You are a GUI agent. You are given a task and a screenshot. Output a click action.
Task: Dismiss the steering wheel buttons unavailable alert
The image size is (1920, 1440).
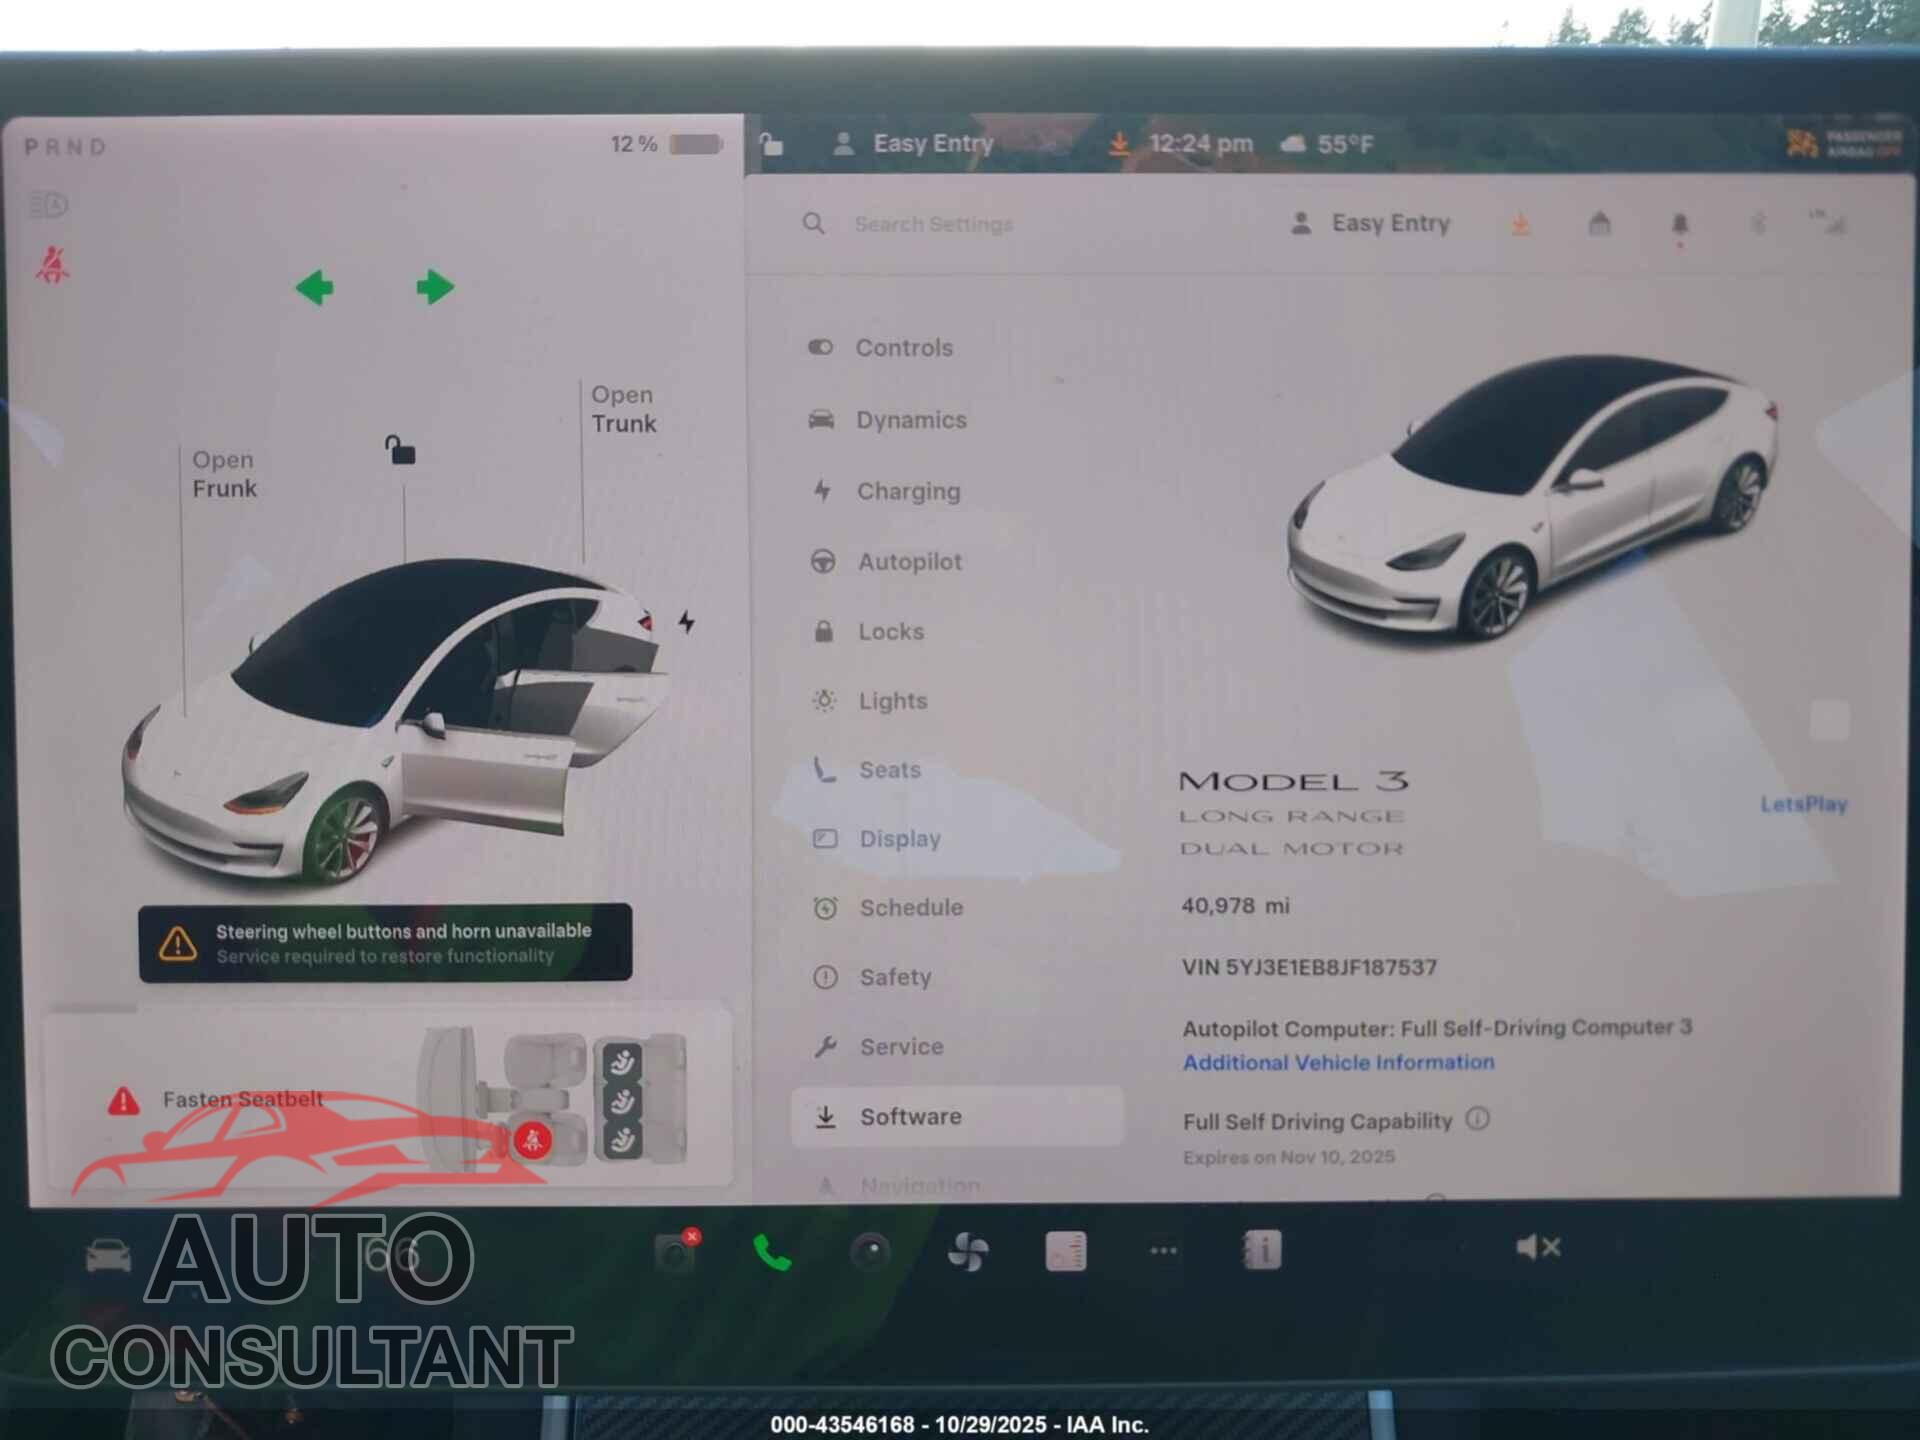click(x=385, y=943)
